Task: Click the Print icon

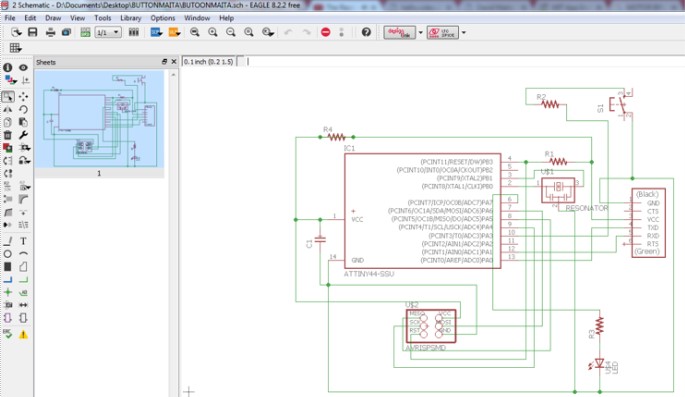Action: (x=51, y=32)
